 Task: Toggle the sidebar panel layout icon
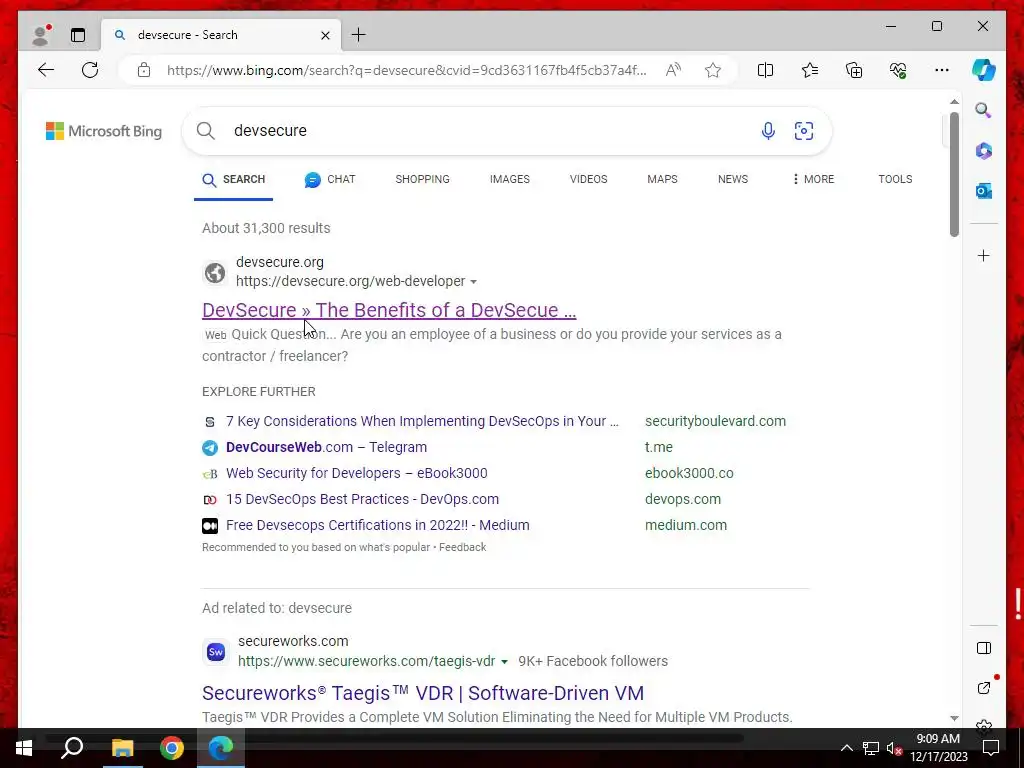[984, 648]
